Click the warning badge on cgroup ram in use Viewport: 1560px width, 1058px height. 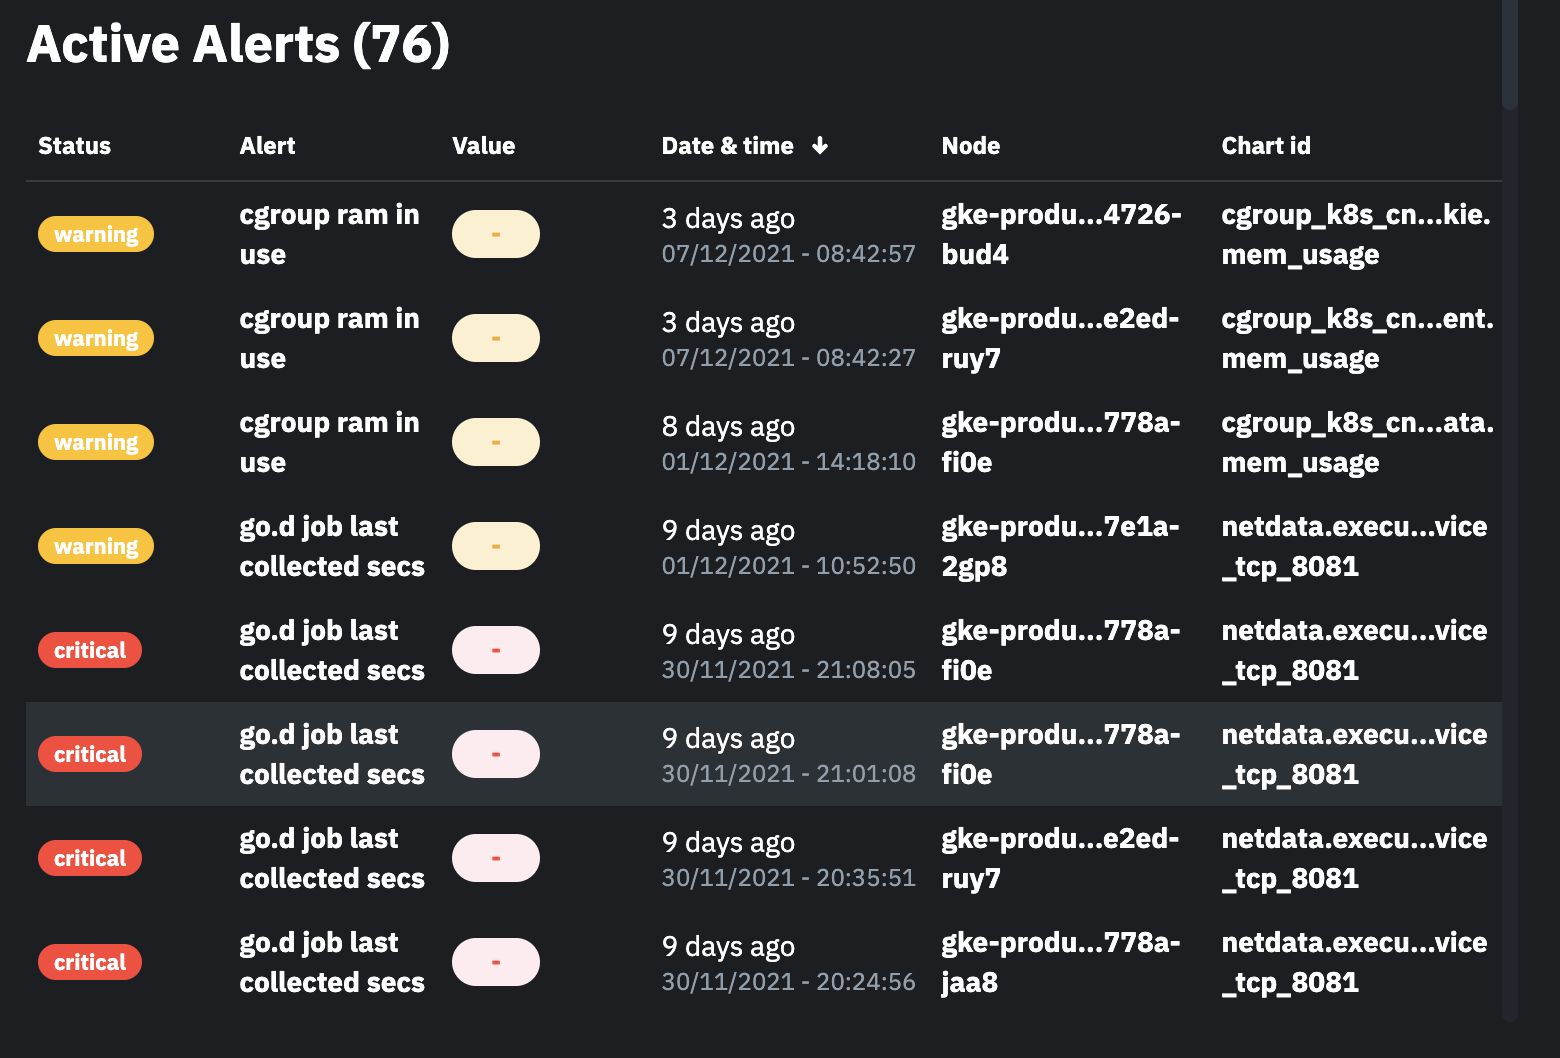click(x=95, y=234)
